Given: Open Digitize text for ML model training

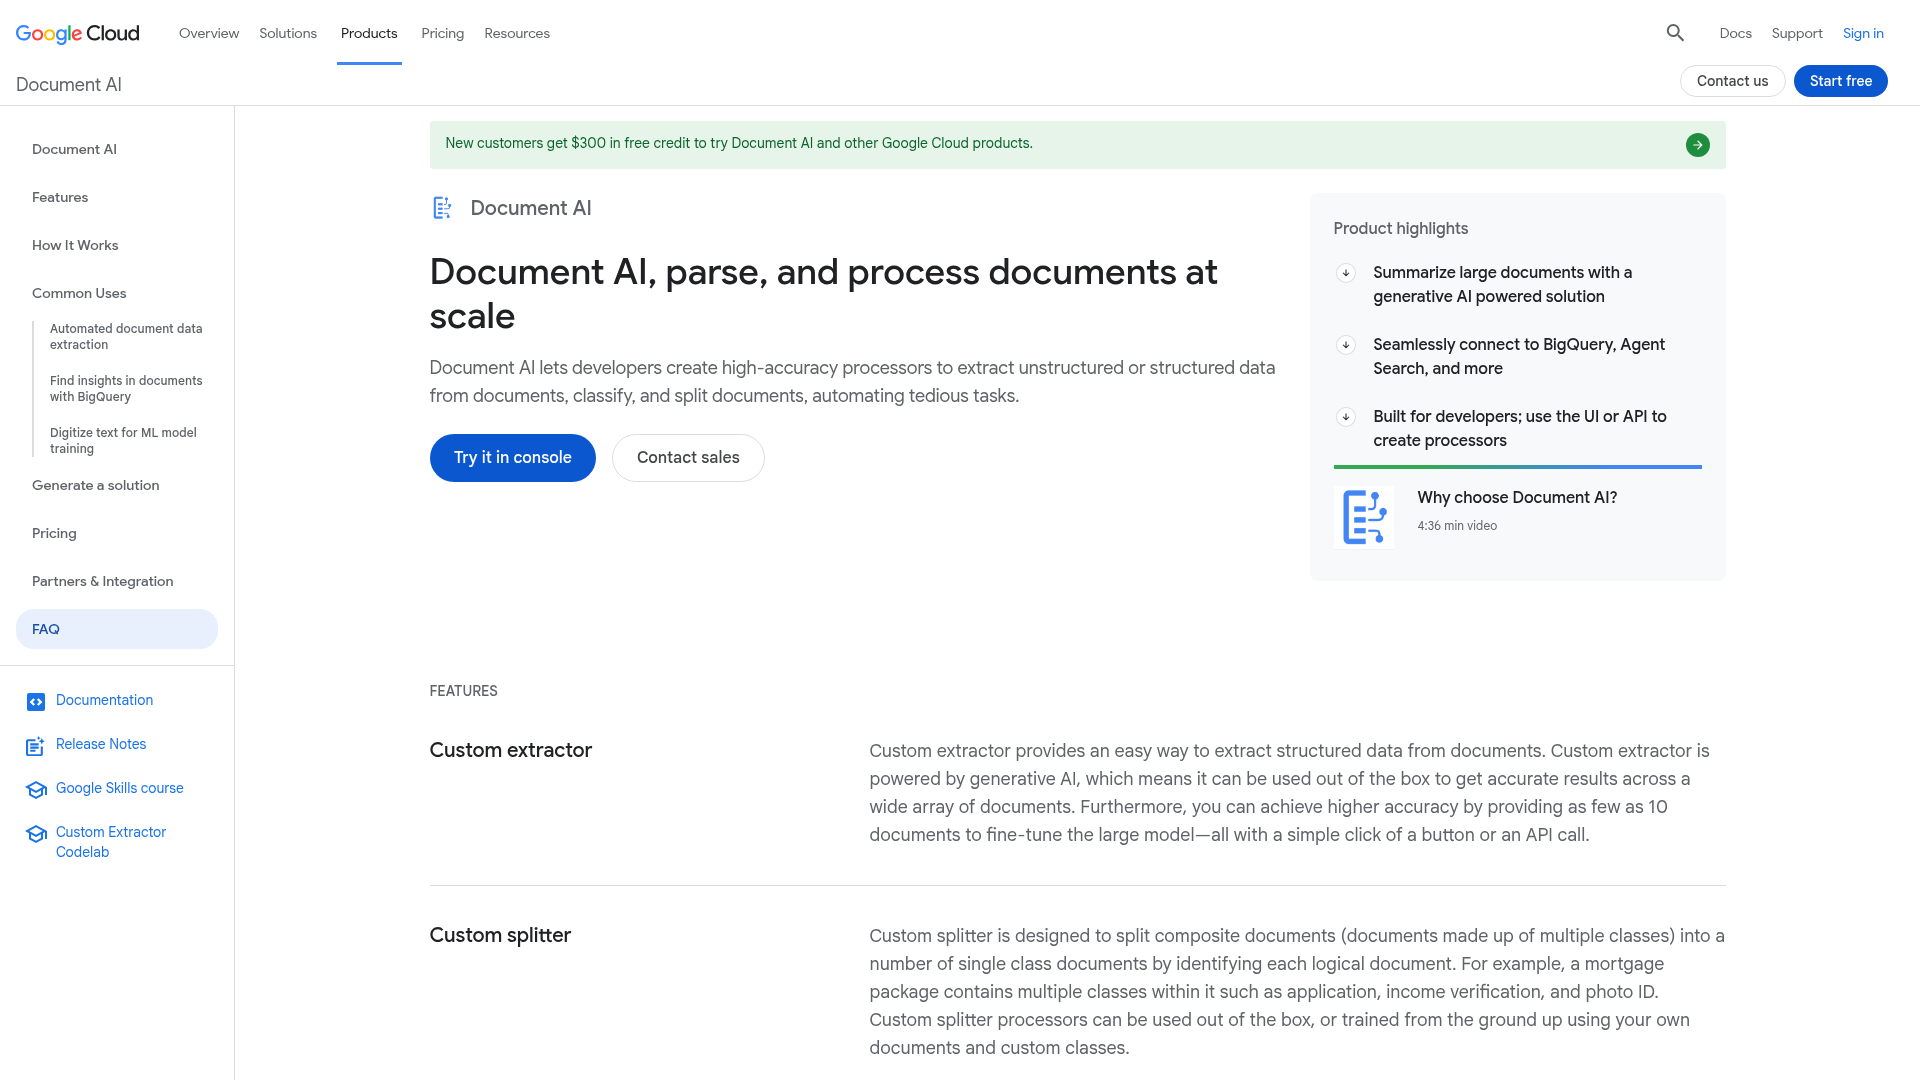Looking at the screenshot, I should pyautogui.click(x=123, y=440).
